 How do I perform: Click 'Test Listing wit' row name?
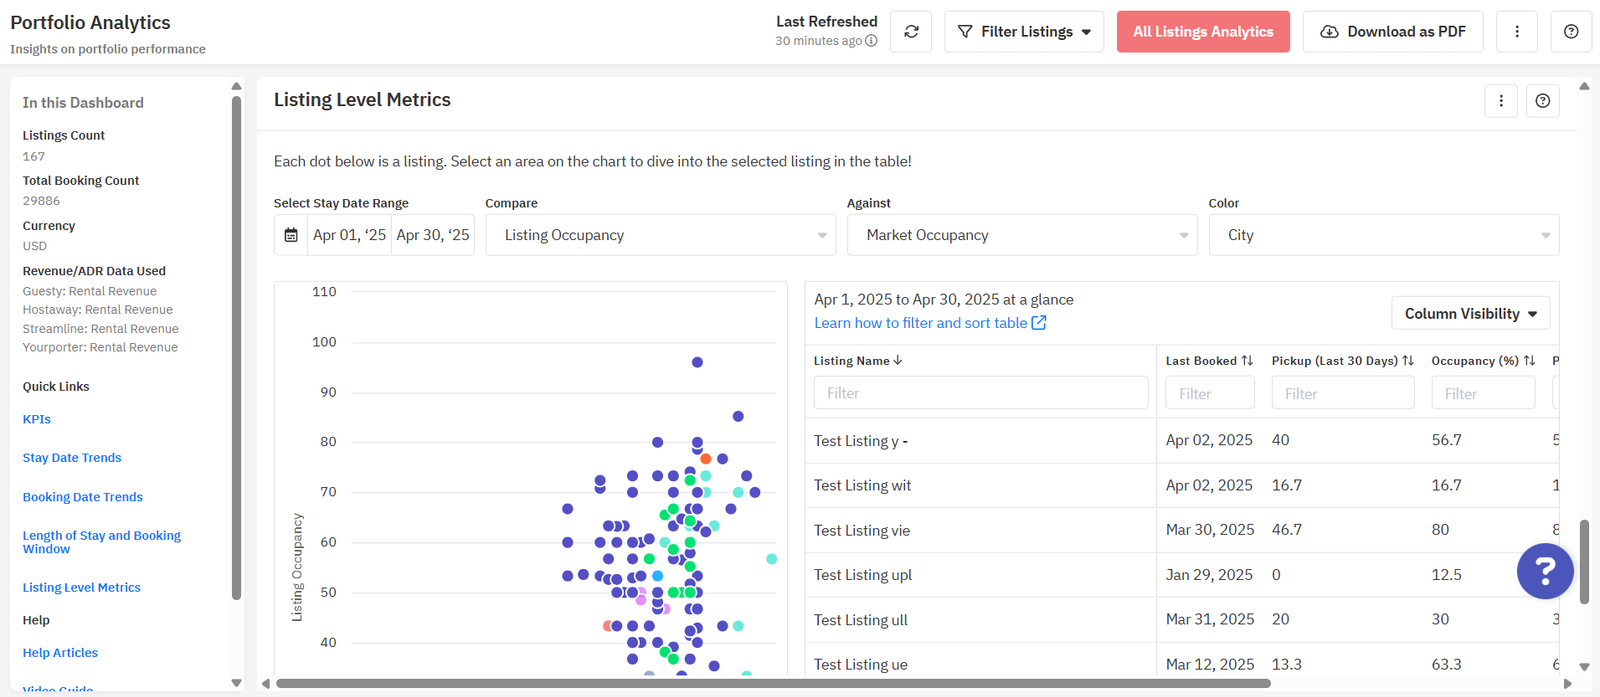pos(863,485)
